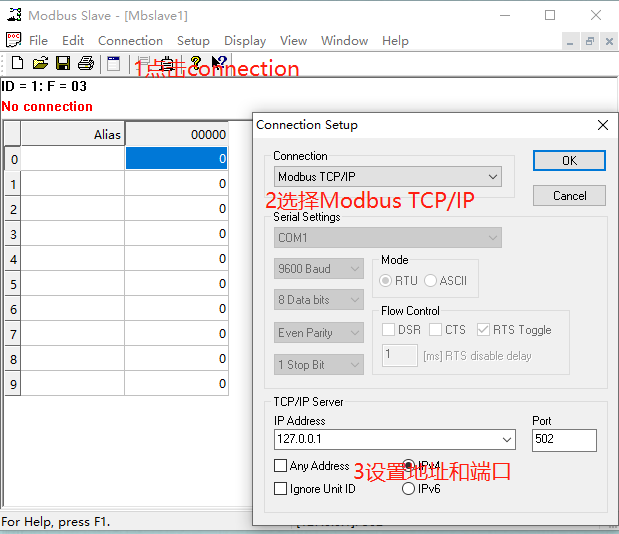Open the Help menu
Image resolution: width=619 pixels, height=534 pixels.
pyautogui.click(x=395, y=41)
